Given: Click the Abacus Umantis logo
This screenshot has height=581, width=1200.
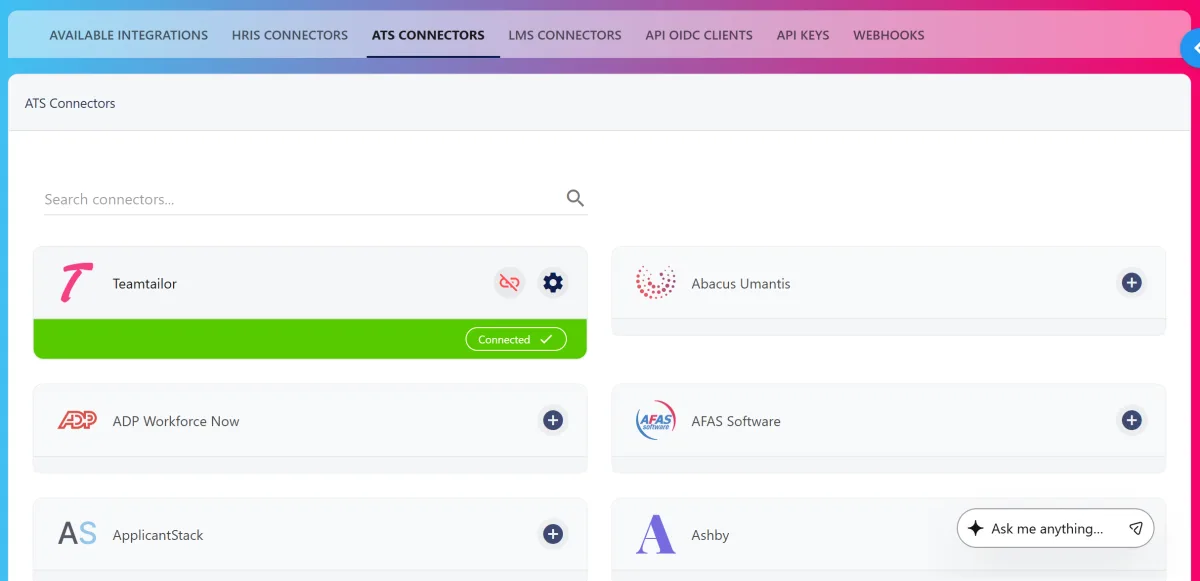Looking at the screenshot, I should click(656, 283).
